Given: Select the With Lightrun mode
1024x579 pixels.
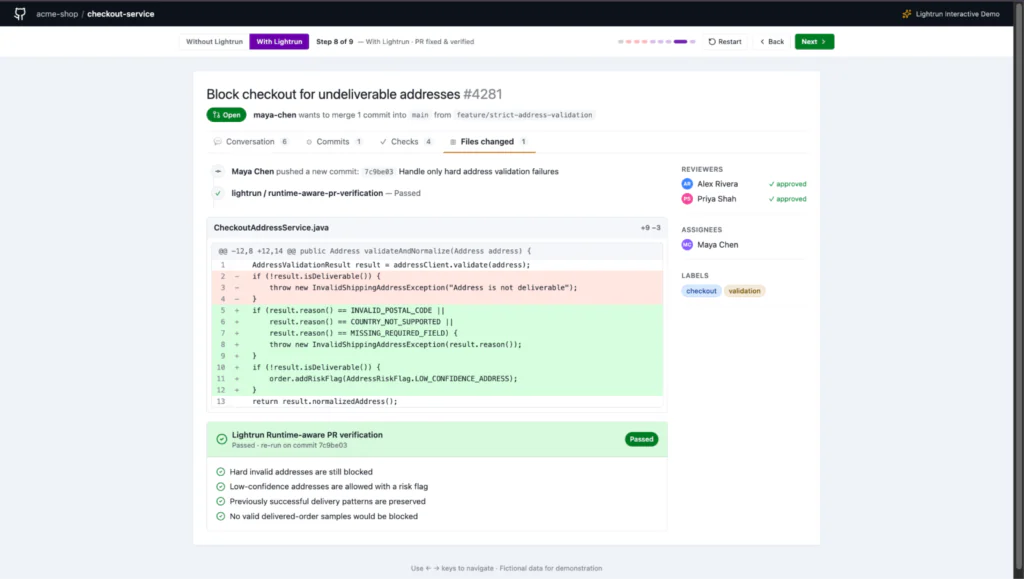Looking at the screenshot, I should [x=279, y=42].
